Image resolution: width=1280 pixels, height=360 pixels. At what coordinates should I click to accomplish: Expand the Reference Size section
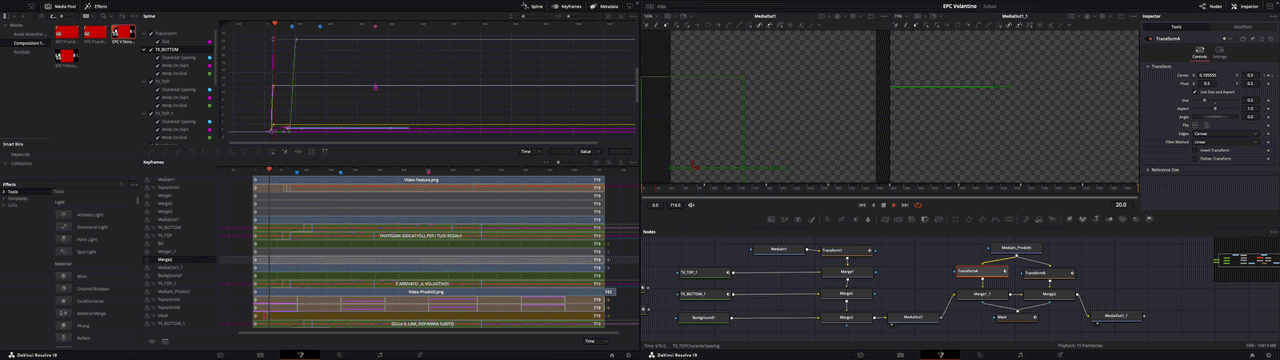coord(1148,170)
